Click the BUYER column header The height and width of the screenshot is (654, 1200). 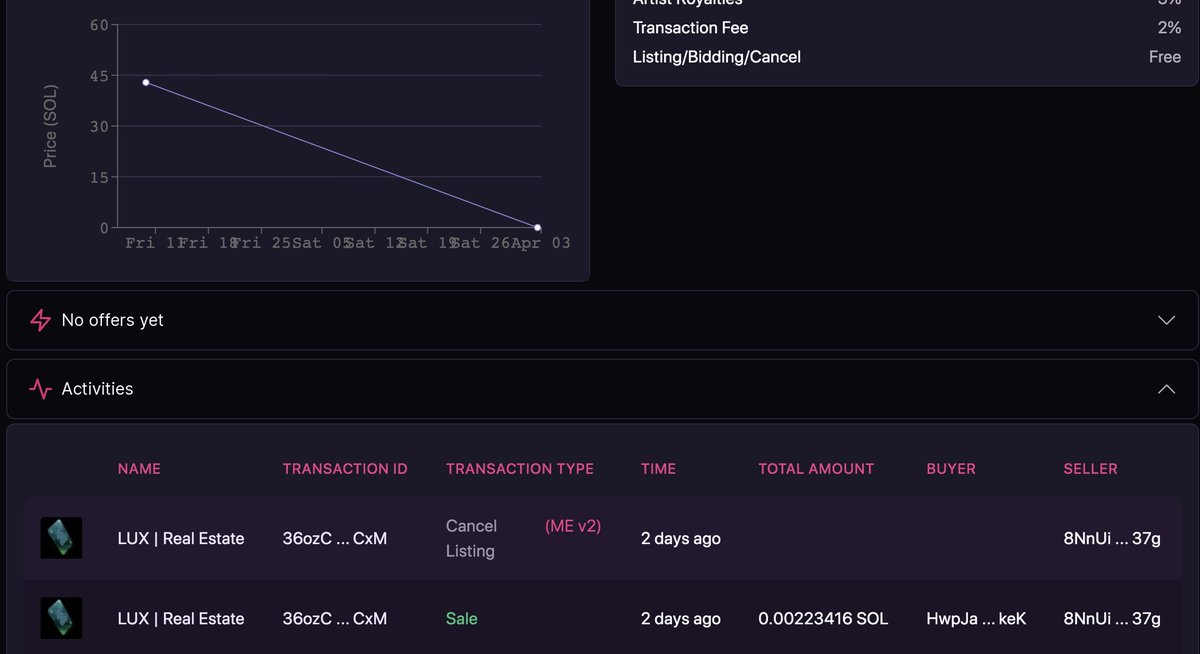point(951,468)
